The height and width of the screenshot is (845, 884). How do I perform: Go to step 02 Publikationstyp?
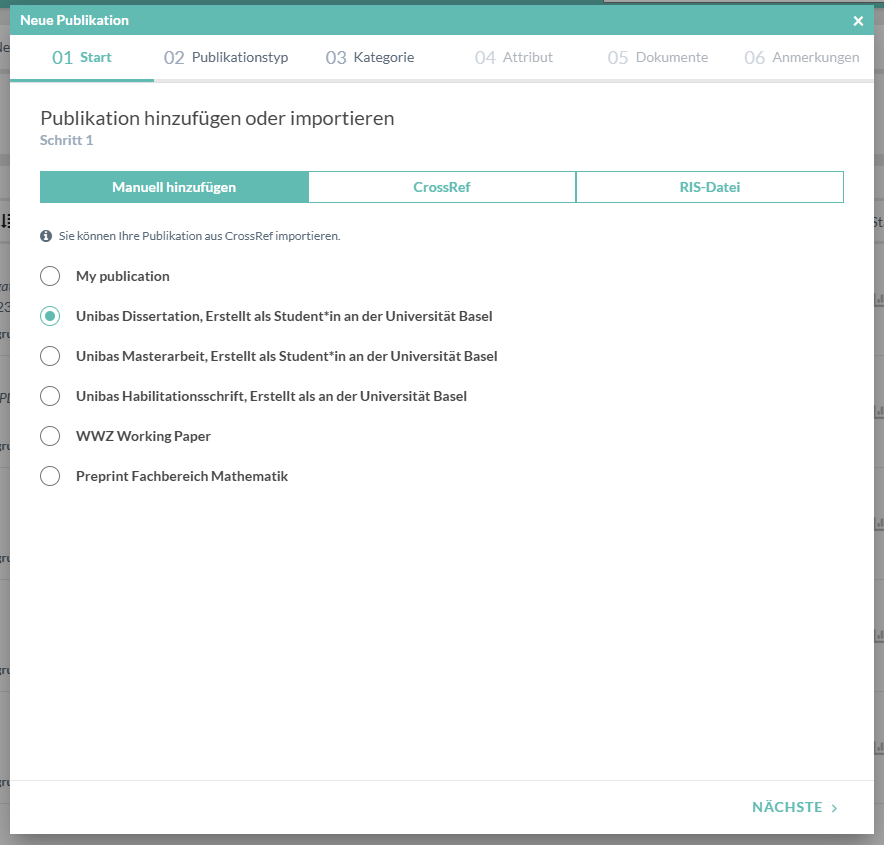click(226, 58)
